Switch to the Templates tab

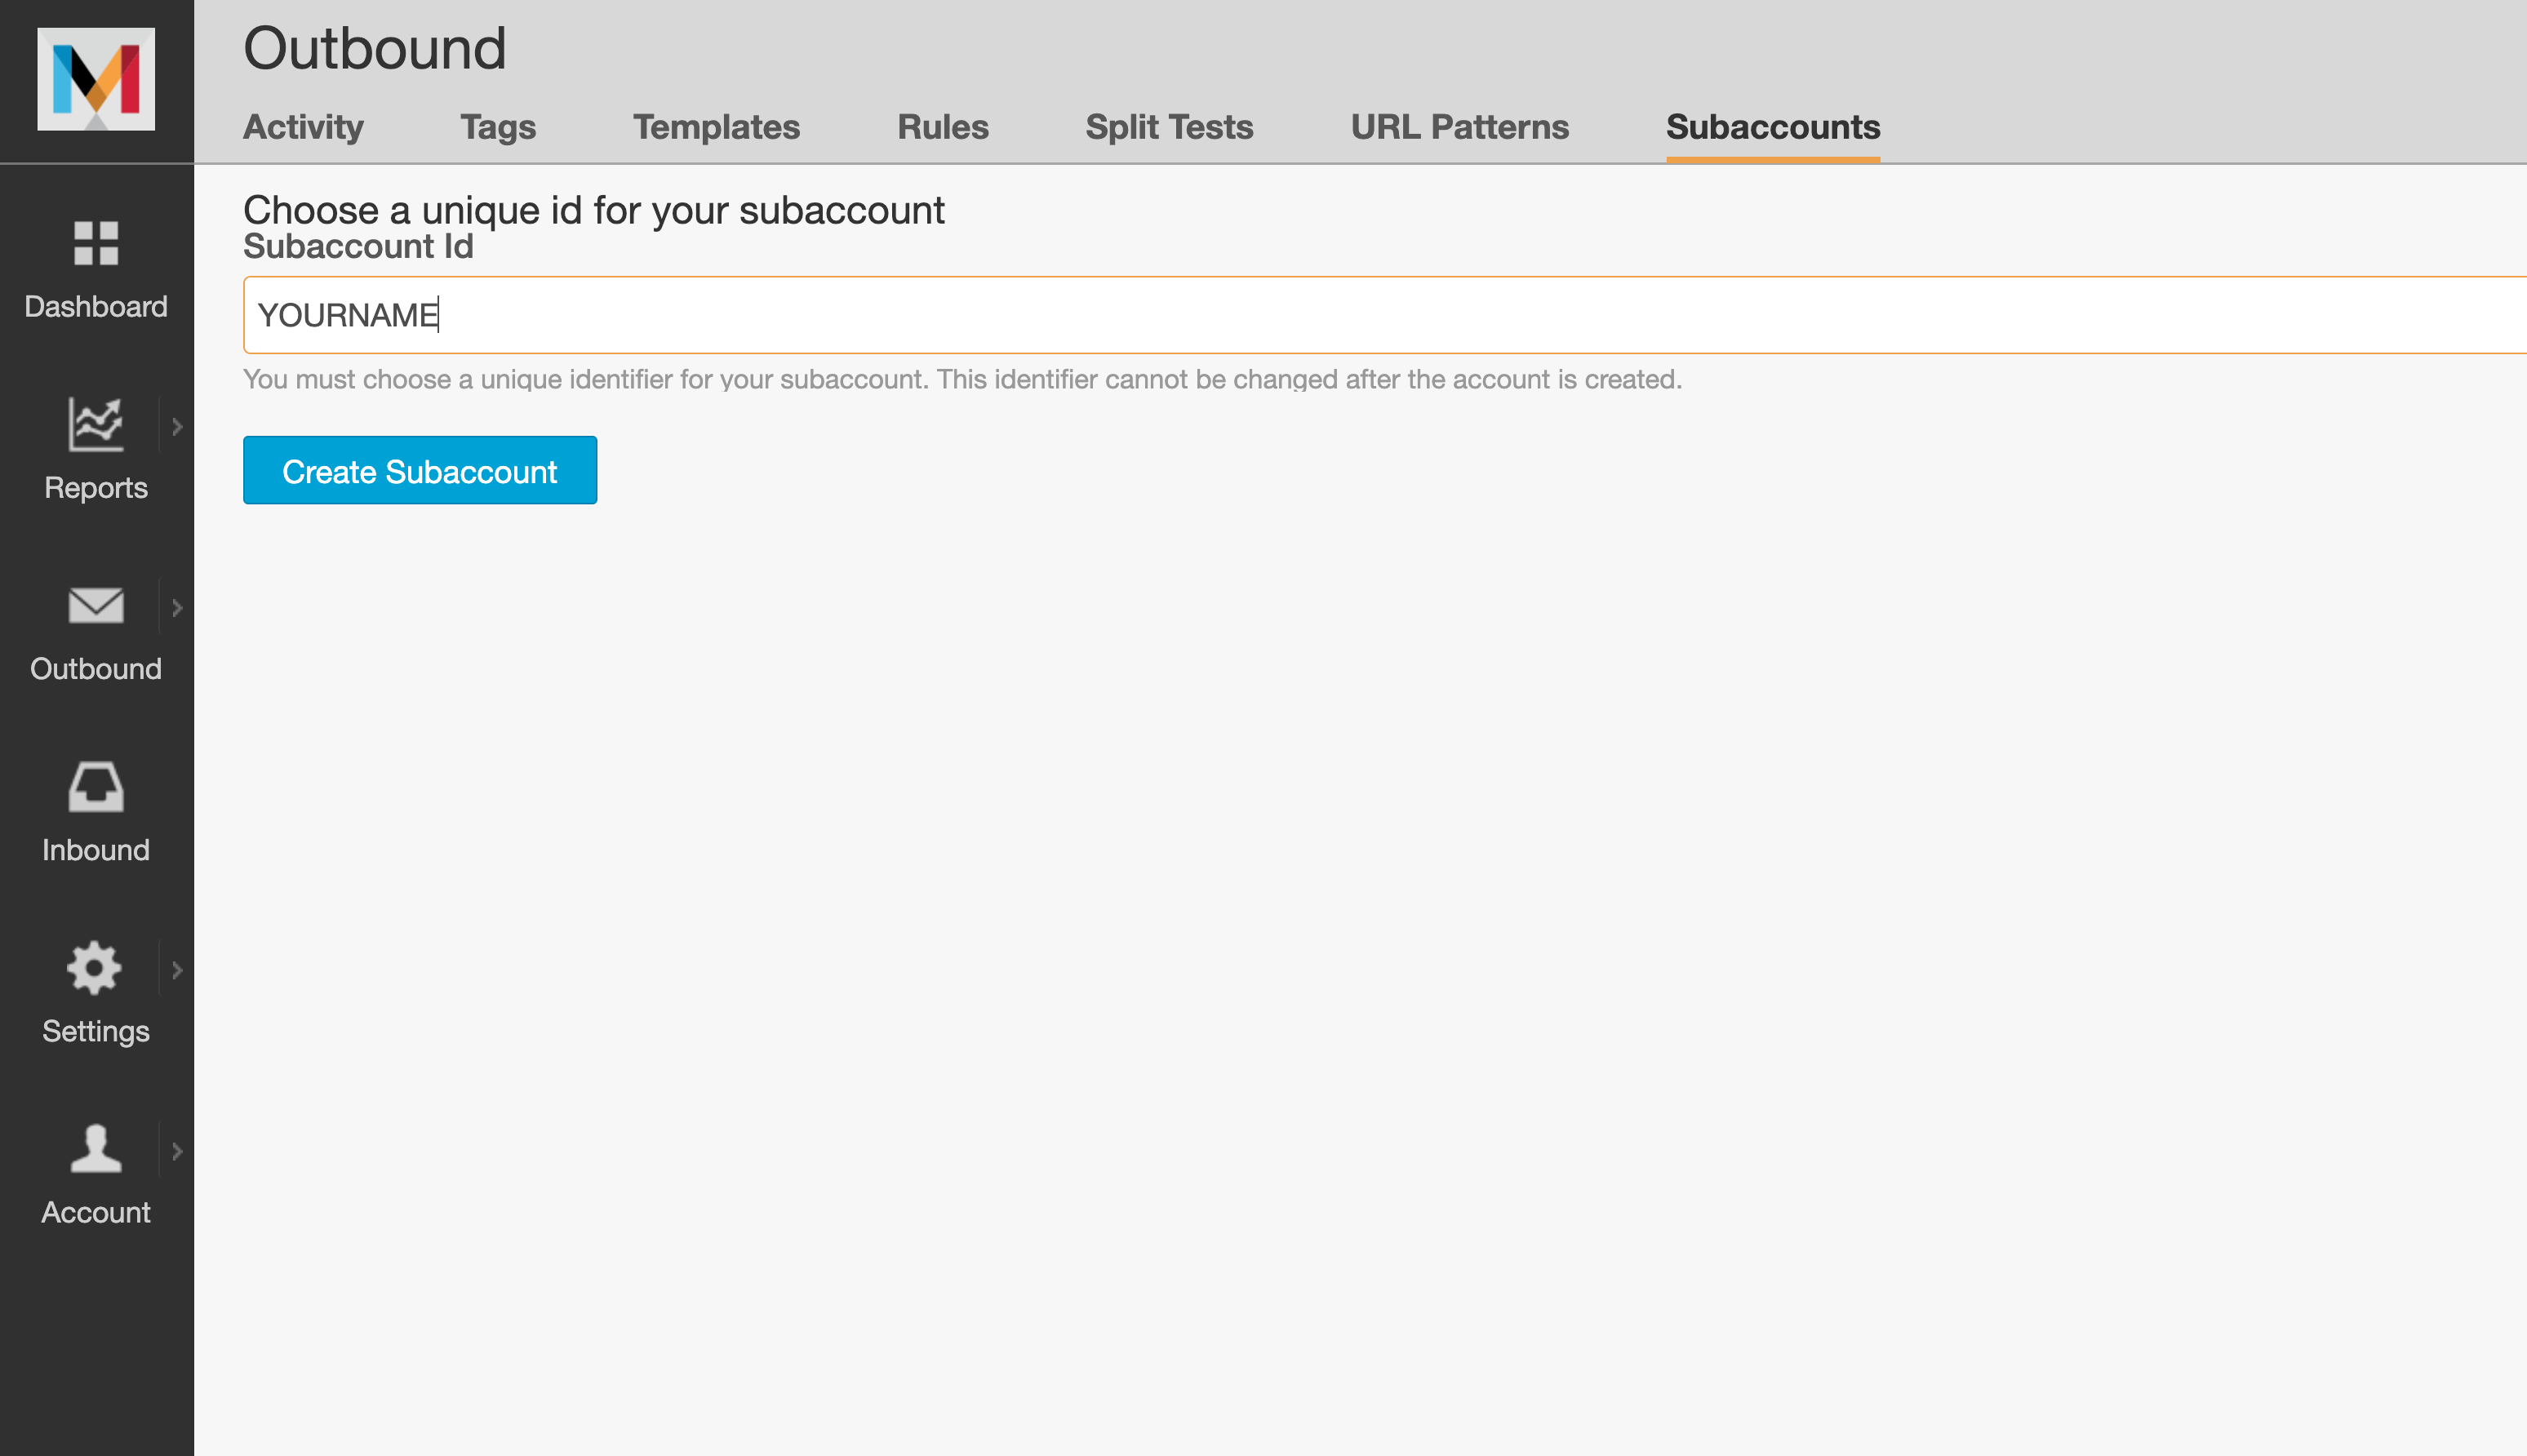point(717,125)
